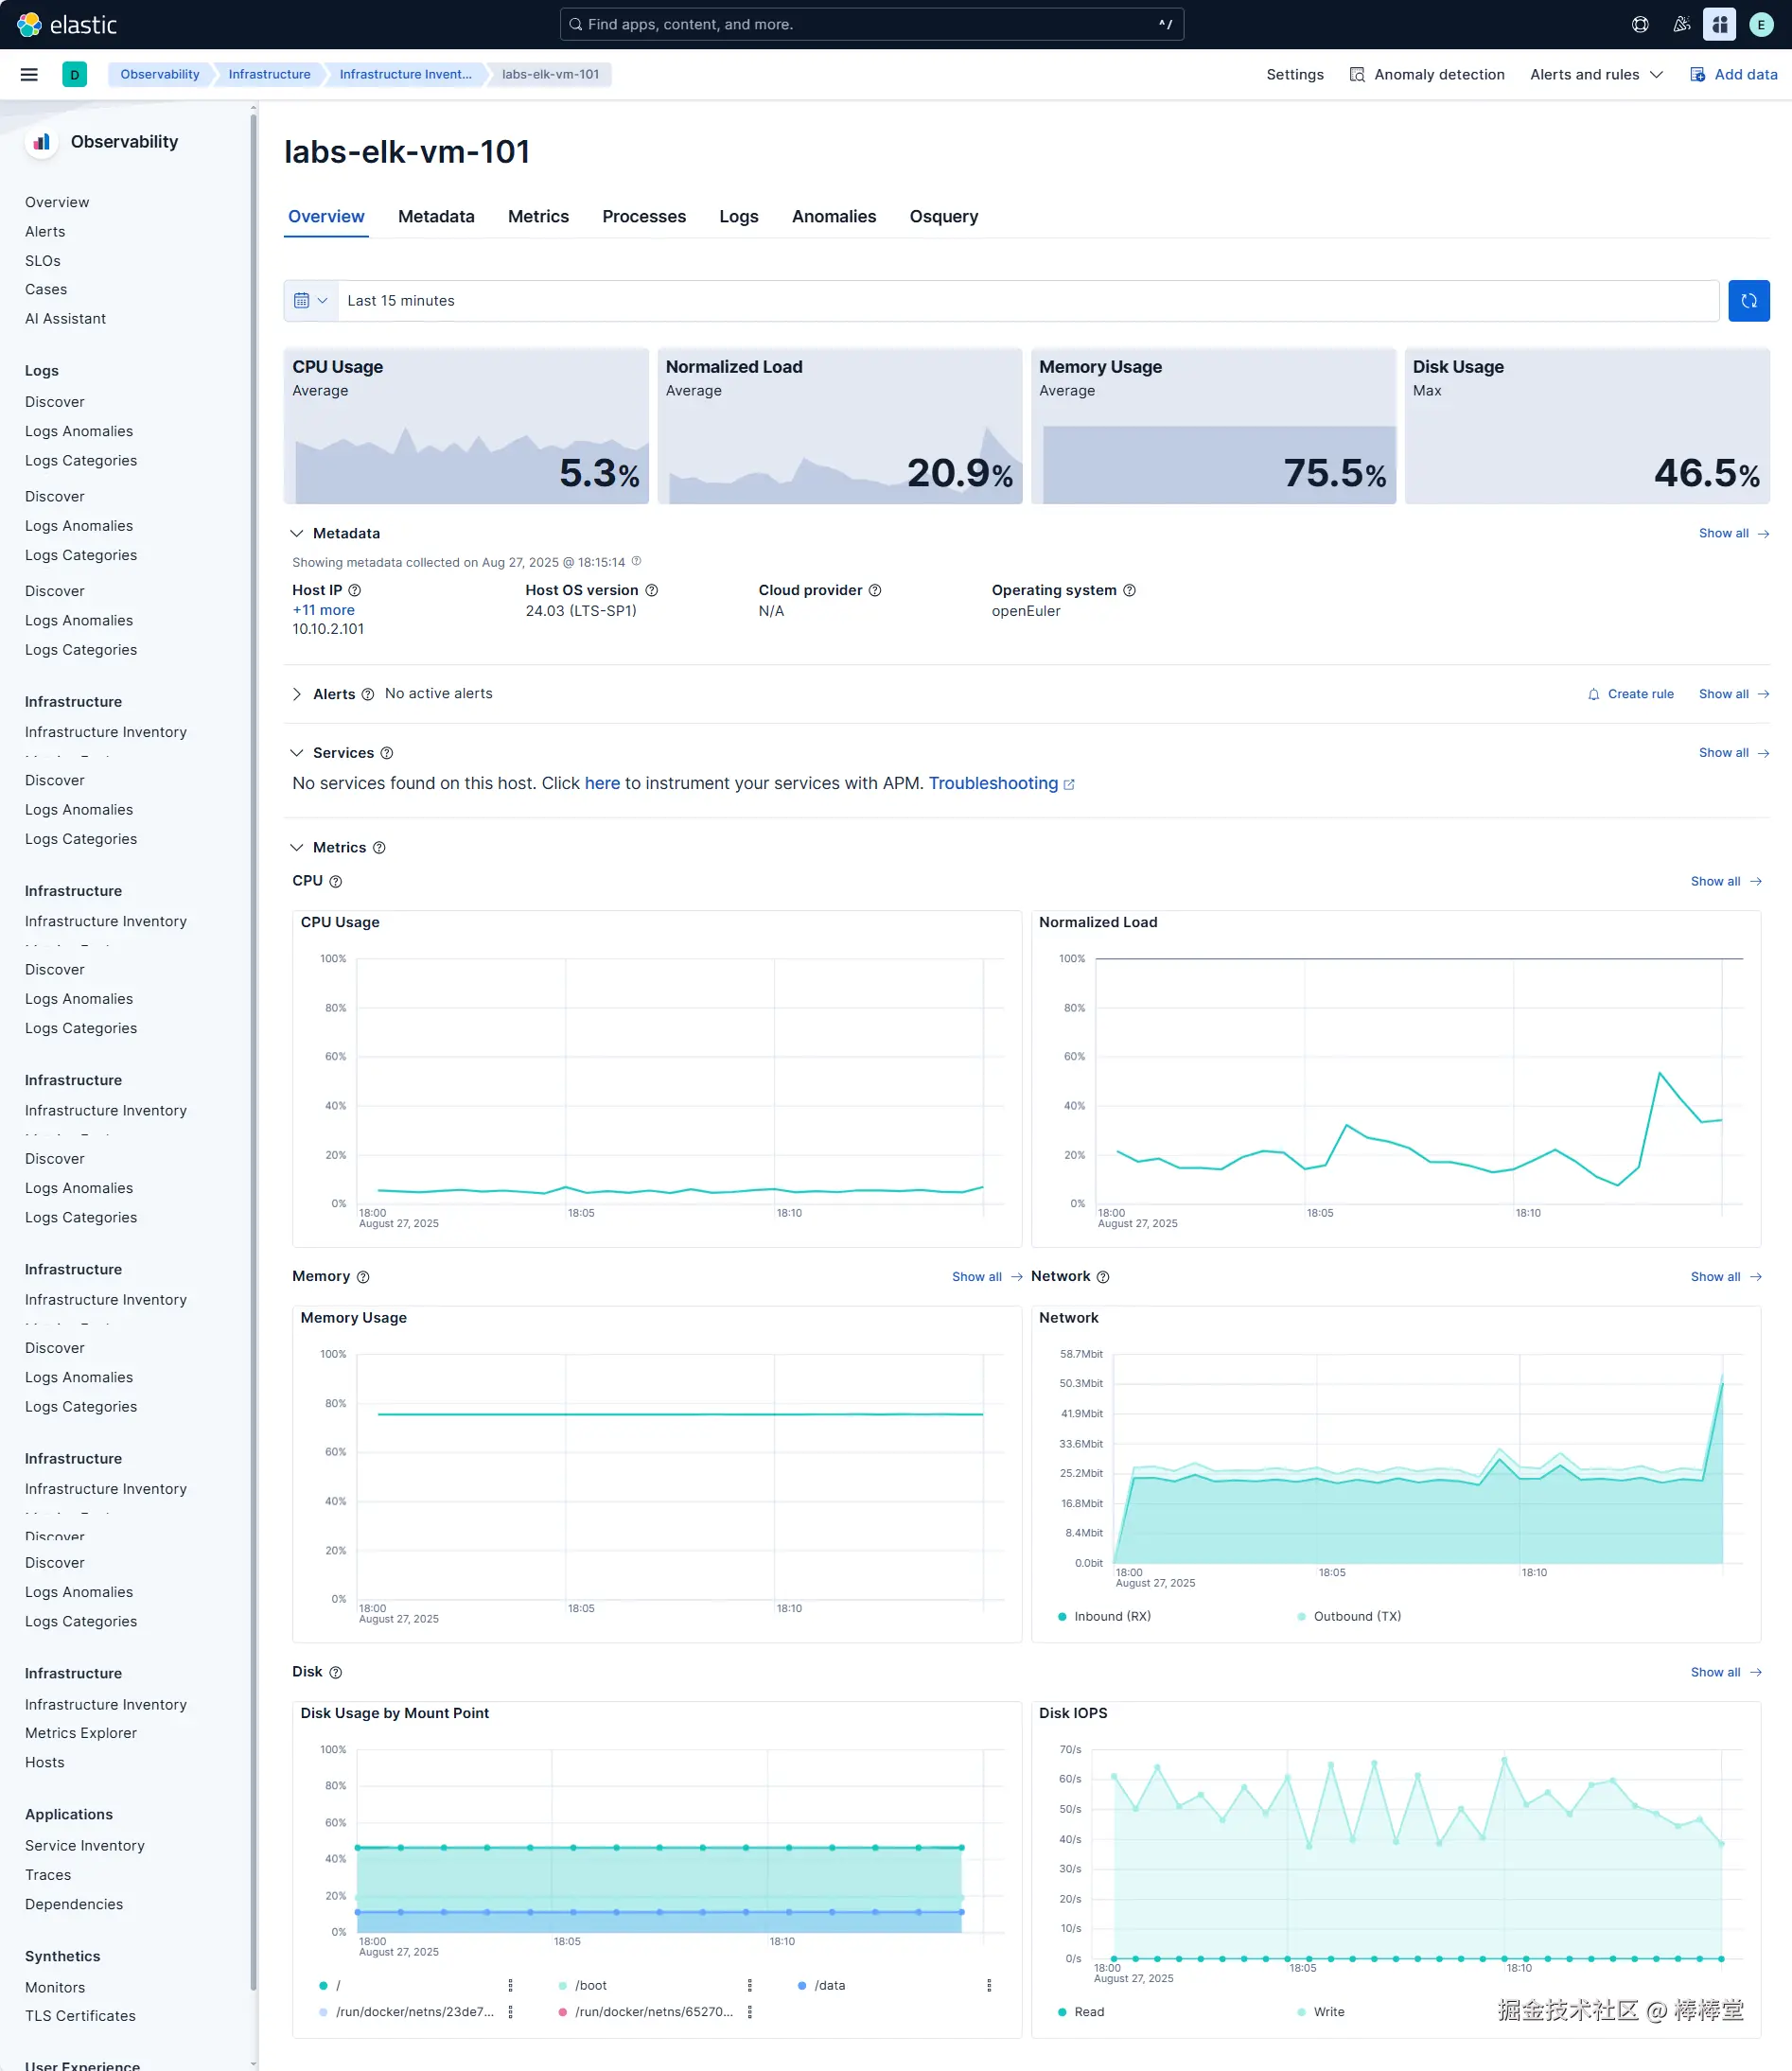Image resolution: width=1792 pixels, height=2071 pixels.
Task: Open the date quick menu calendar dropdown
Action: coord(311,301)
